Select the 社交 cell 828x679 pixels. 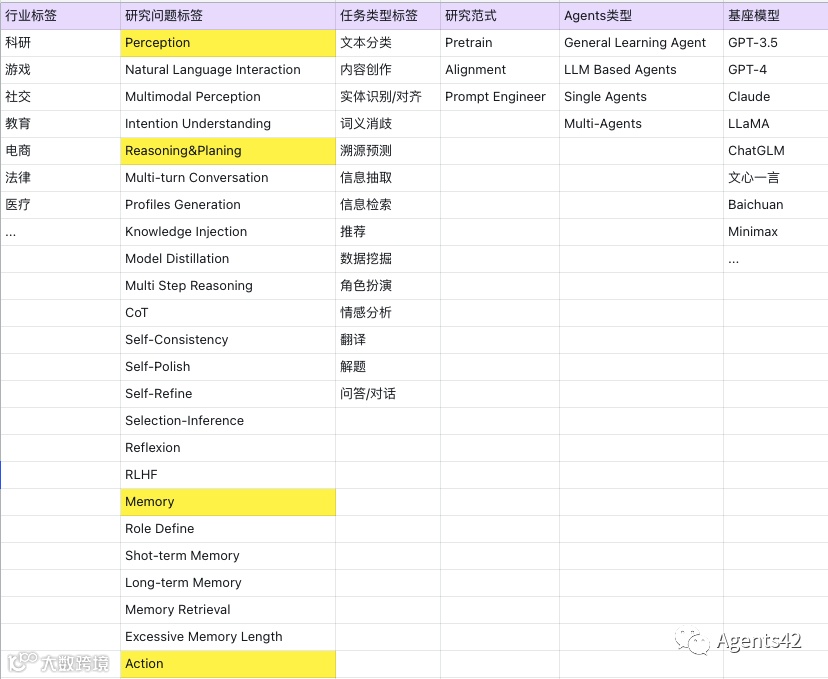pyautogui.click(x=60, y=97)
